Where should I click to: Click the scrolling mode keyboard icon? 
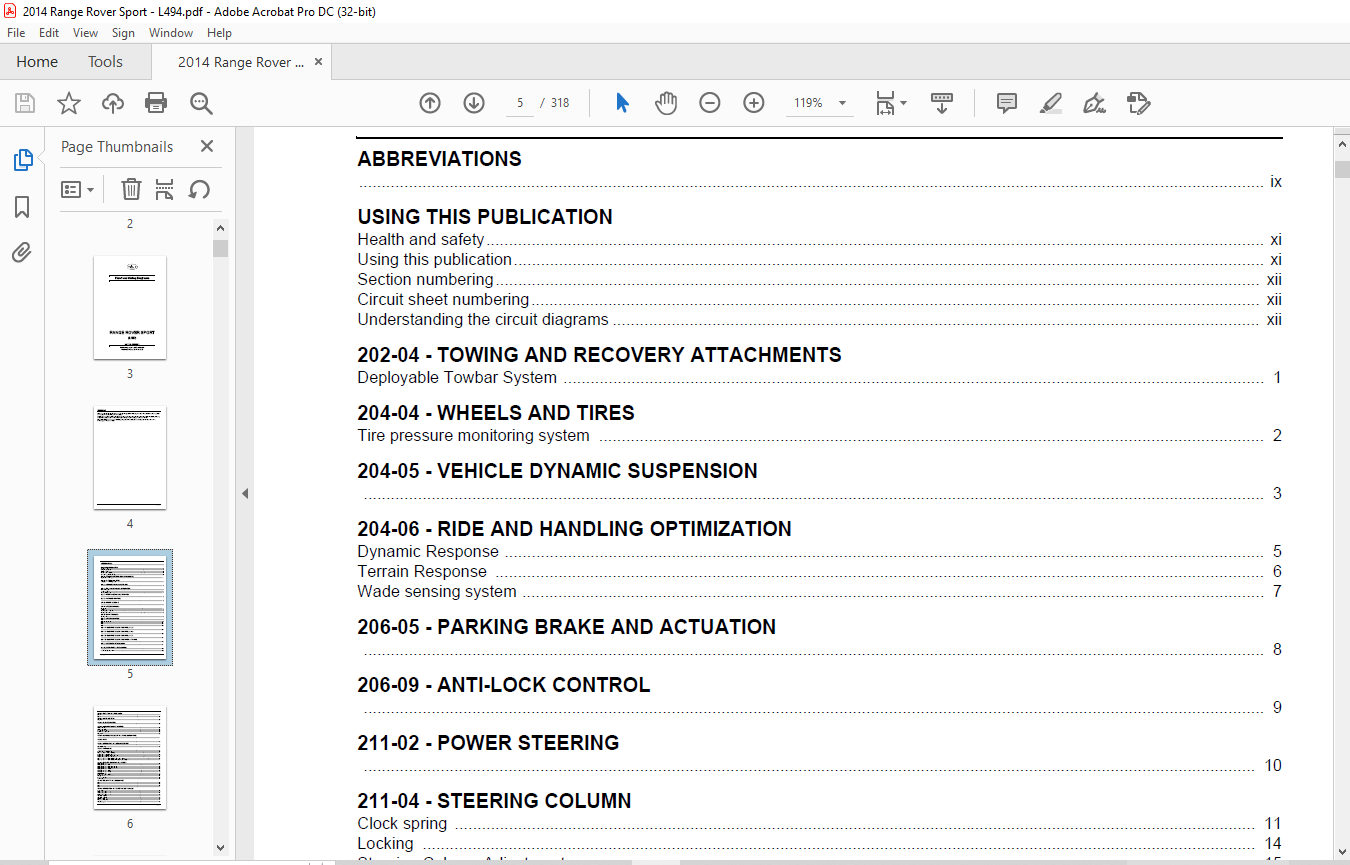click(942, 103)
